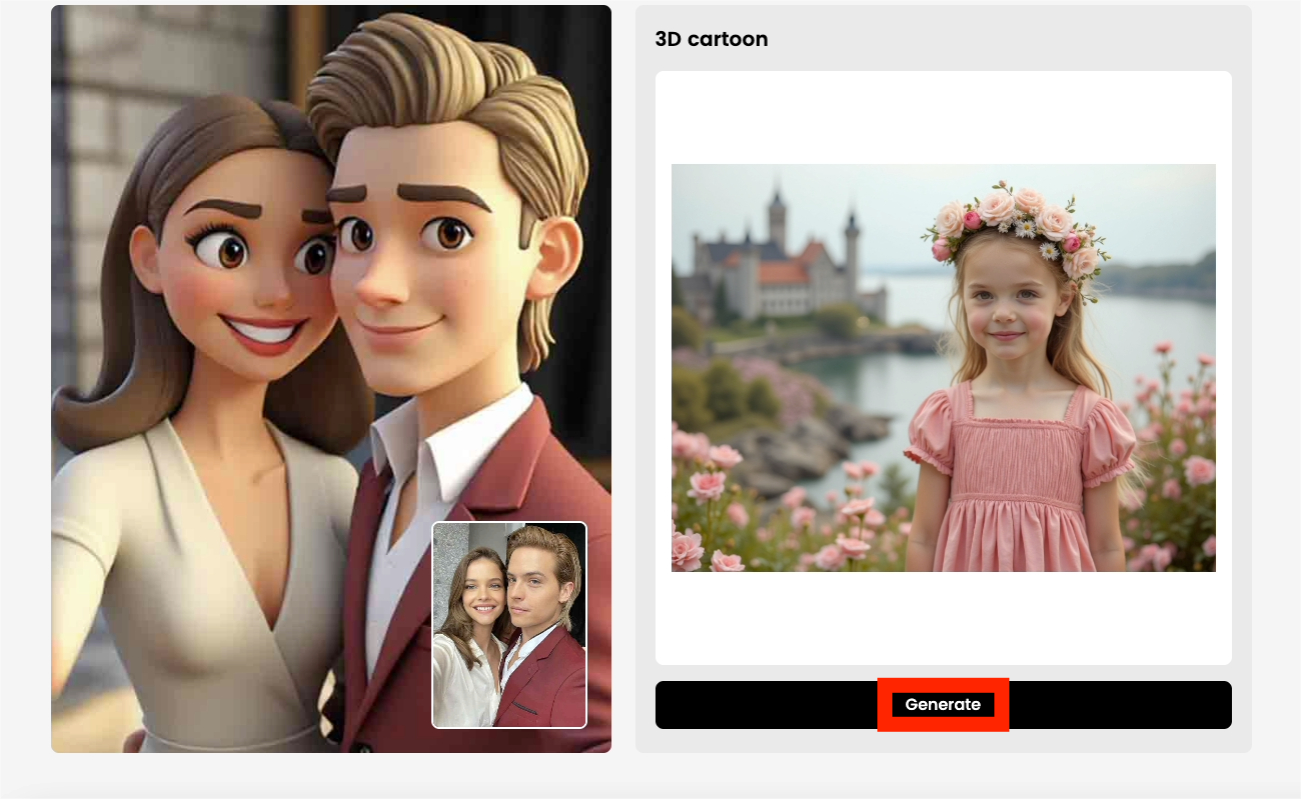Click the Generate button

[x=943, y=705]
